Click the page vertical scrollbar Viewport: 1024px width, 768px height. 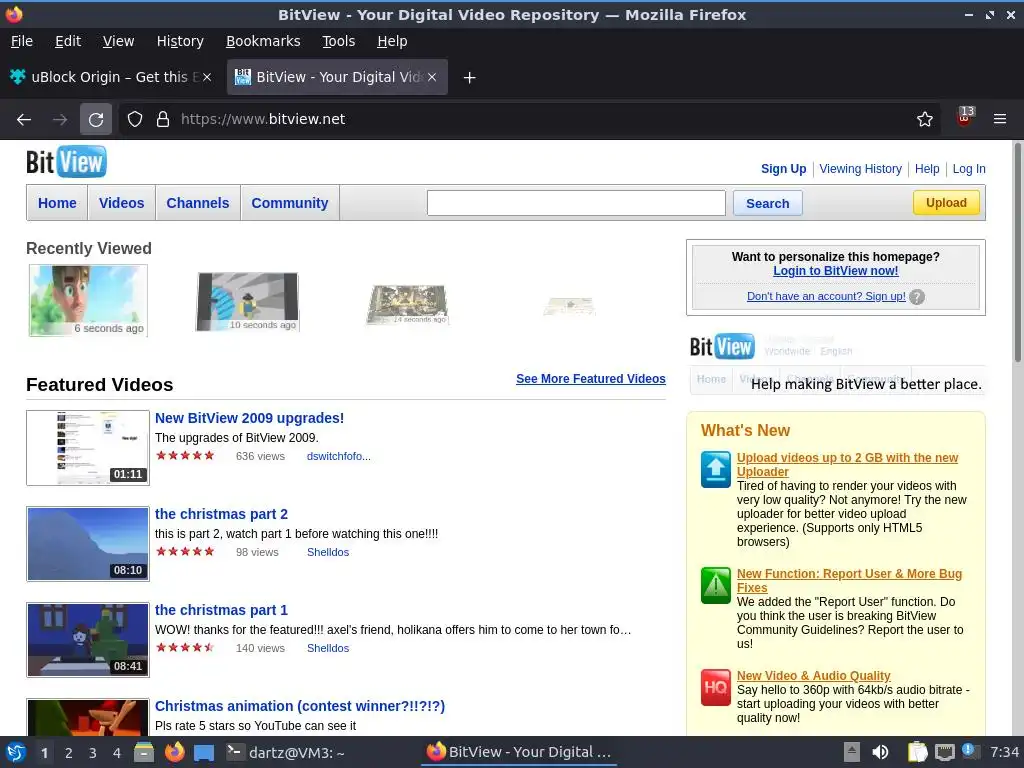click(x=1017, y=252)
